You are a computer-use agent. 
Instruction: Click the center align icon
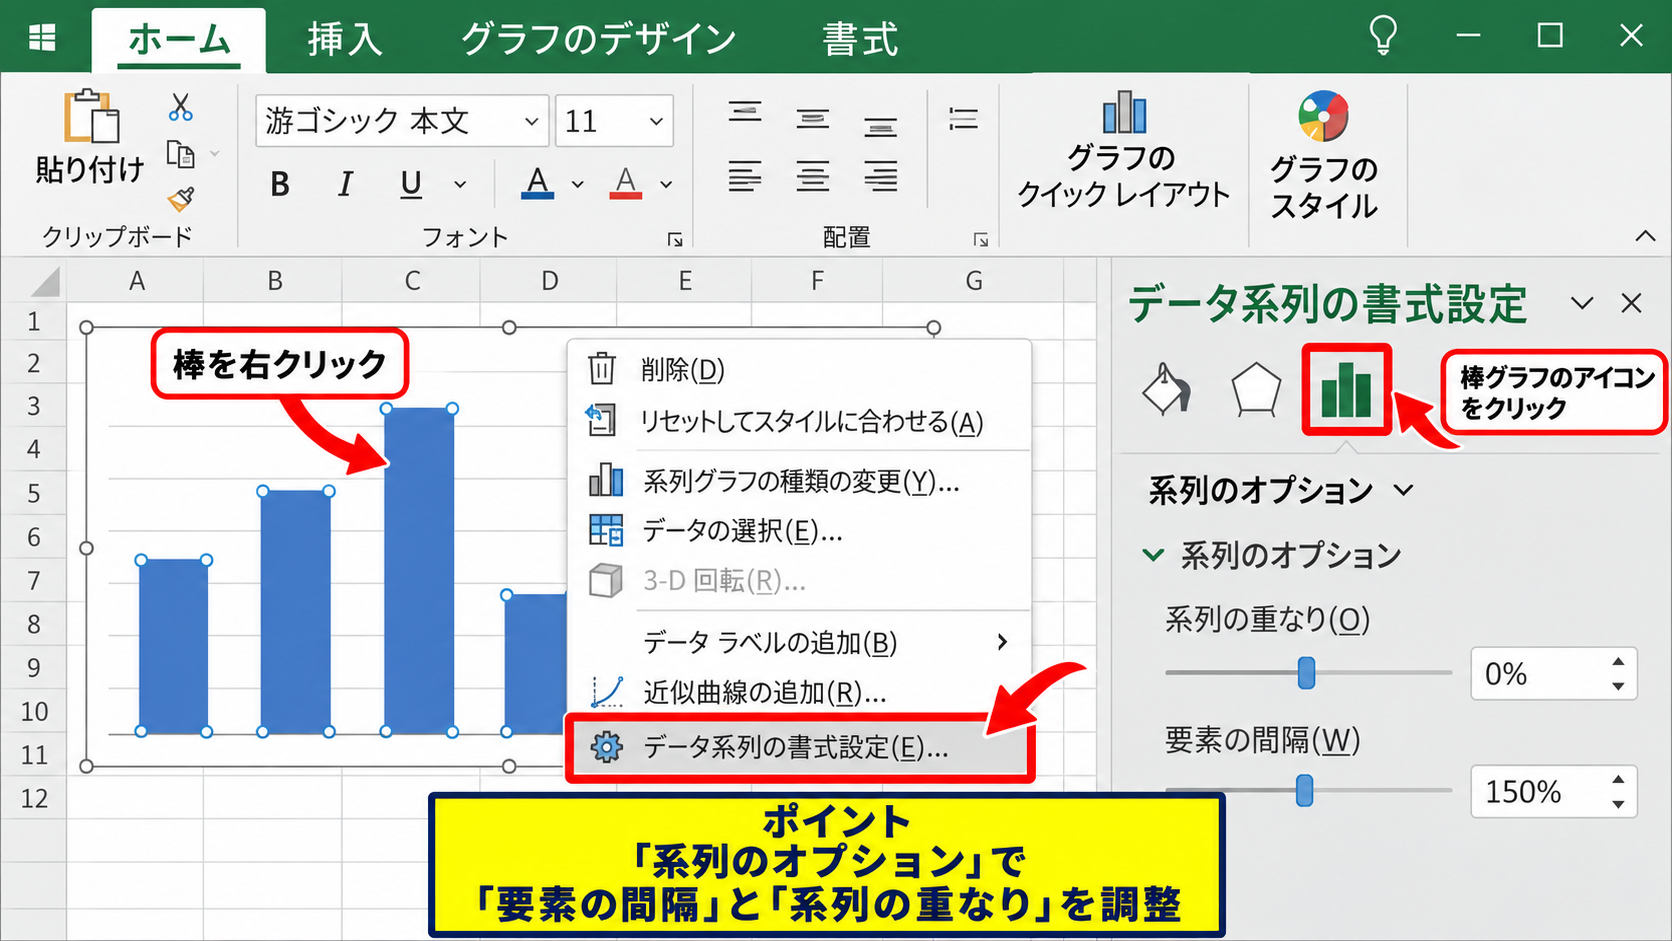813,177
